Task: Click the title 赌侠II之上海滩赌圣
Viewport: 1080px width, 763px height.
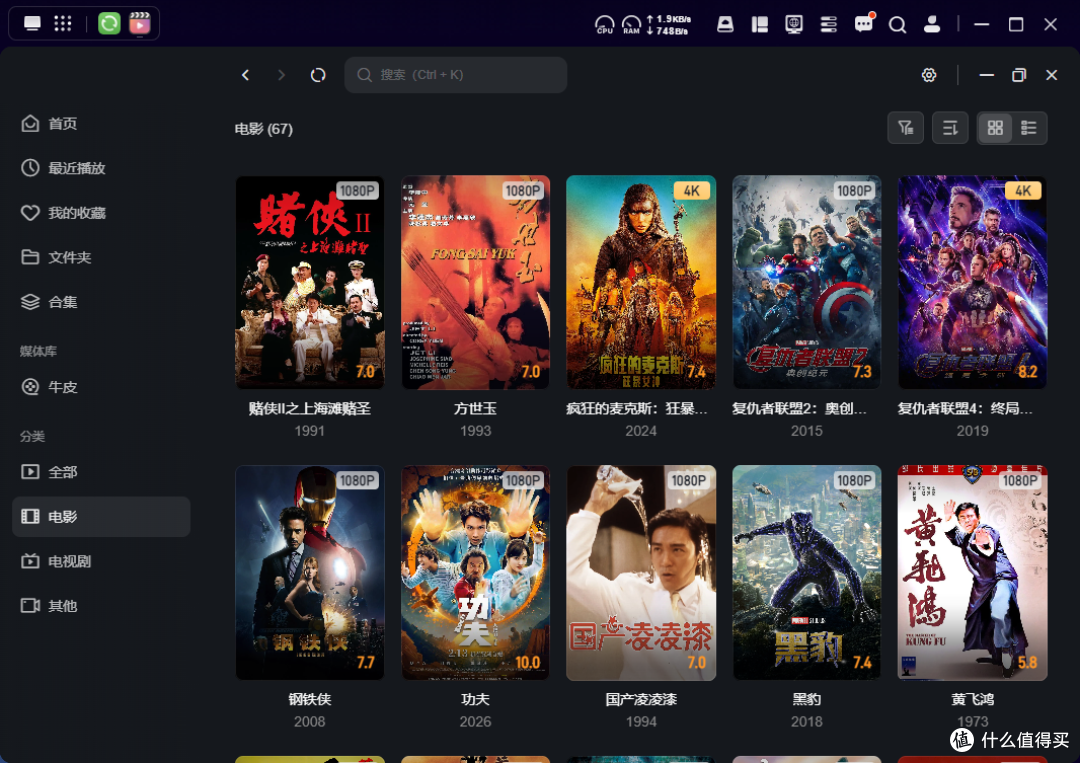Action: [x=310, y=408]
